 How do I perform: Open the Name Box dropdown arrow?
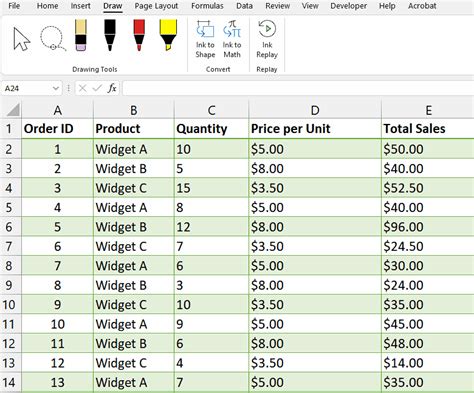[x=55, y=88]
